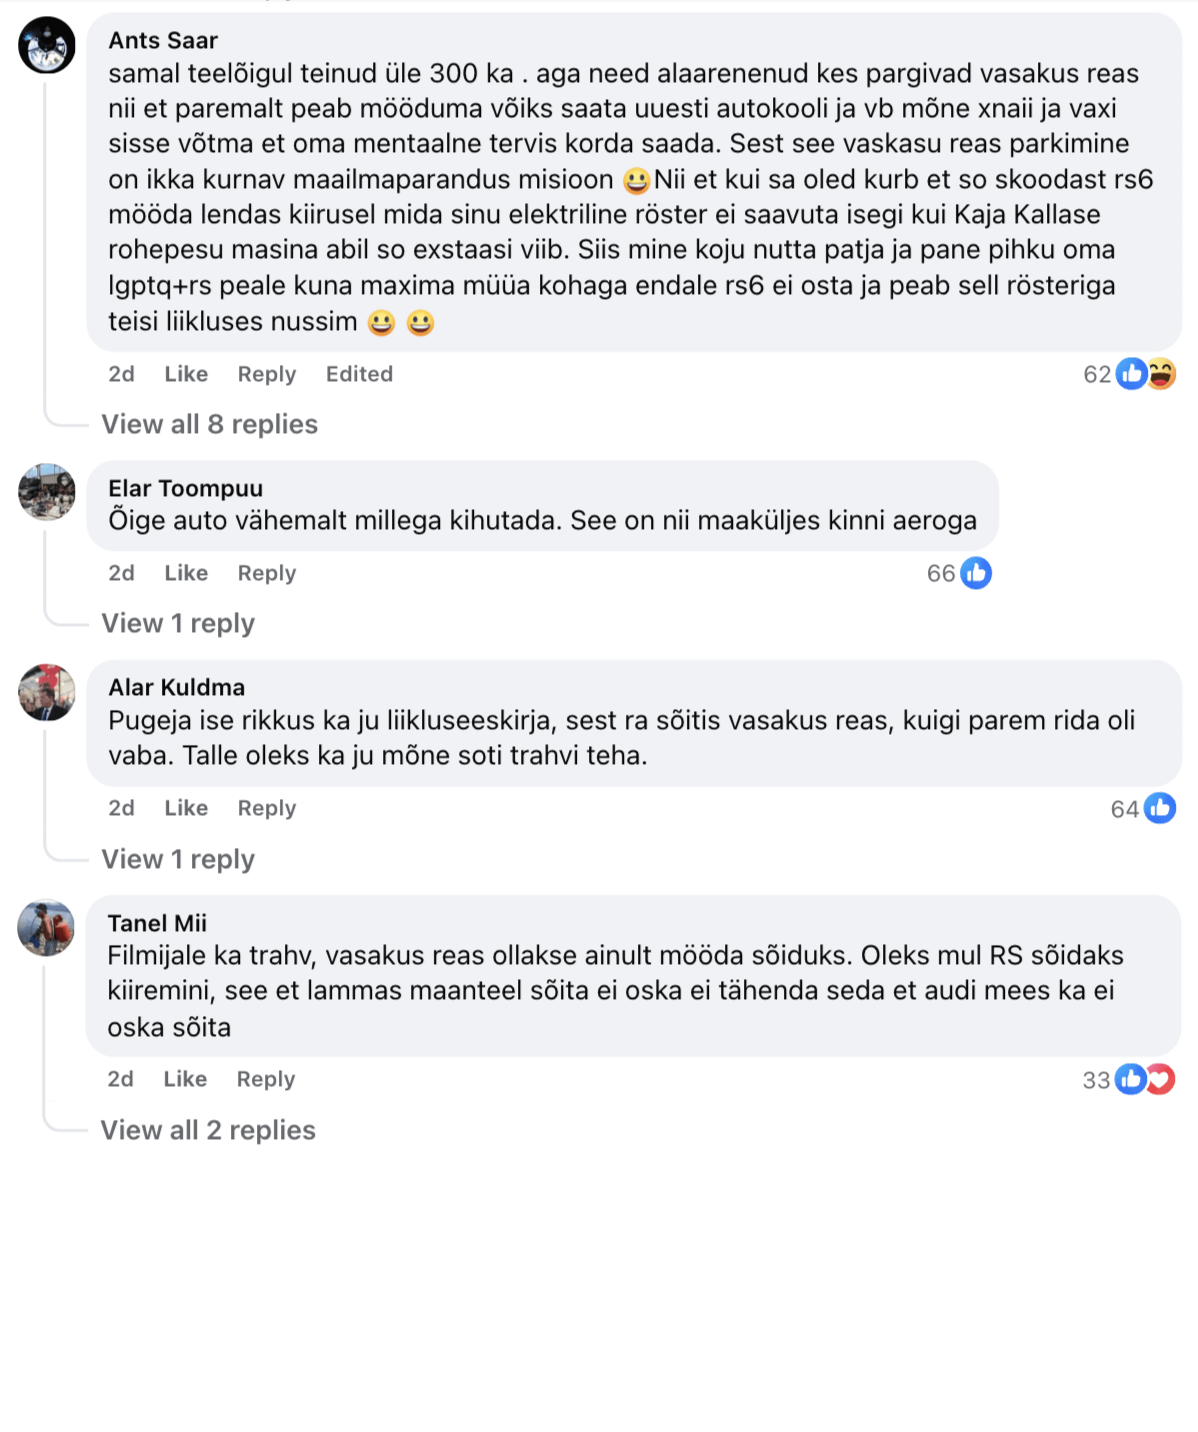Expand all 2 replies under Tanel Mii
This screenshot has width=1198, height=1432.
(208, 1130)
